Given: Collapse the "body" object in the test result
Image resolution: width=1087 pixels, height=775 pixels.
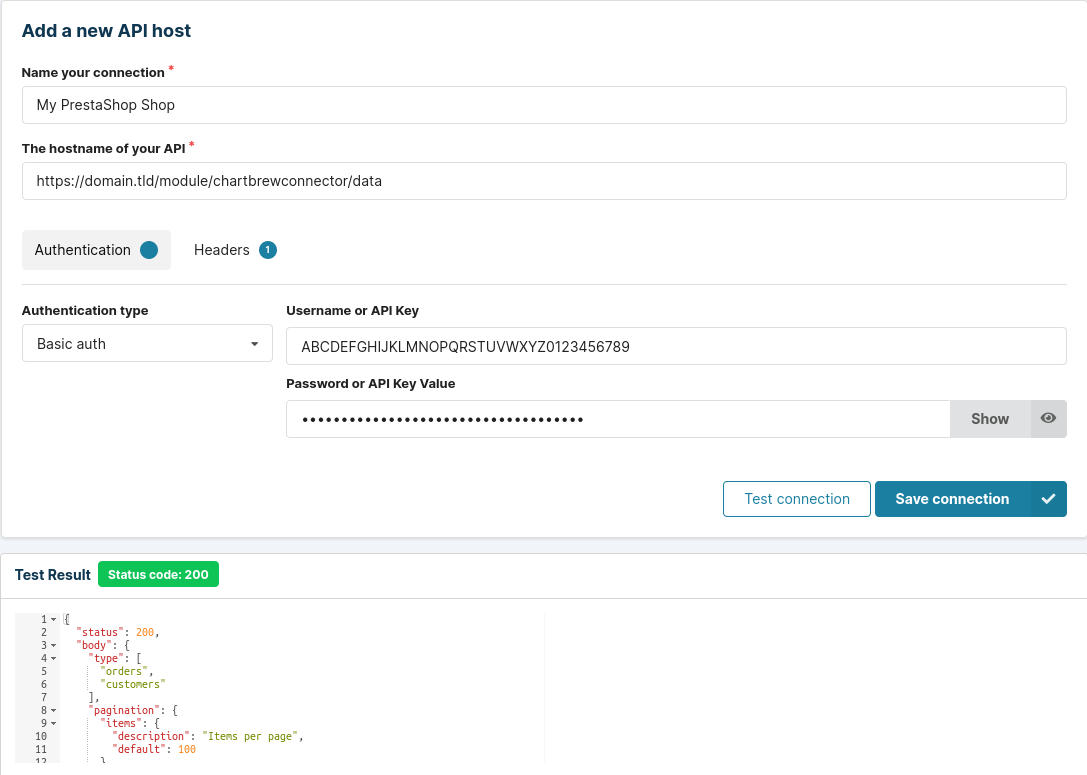Looking at the screenshot, I should pyautogui.click(x=53, y=645).
